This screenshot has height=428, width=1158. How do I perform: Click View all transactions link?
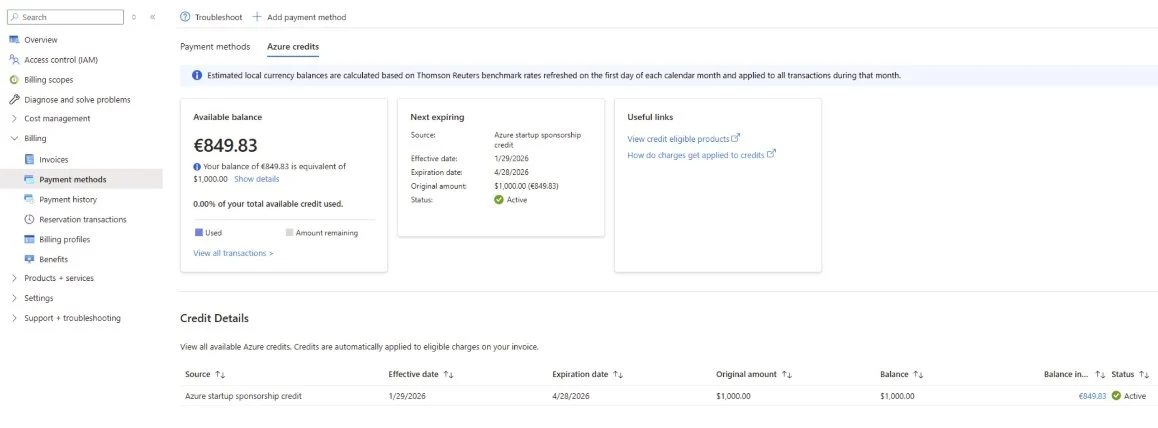[233, 253]
